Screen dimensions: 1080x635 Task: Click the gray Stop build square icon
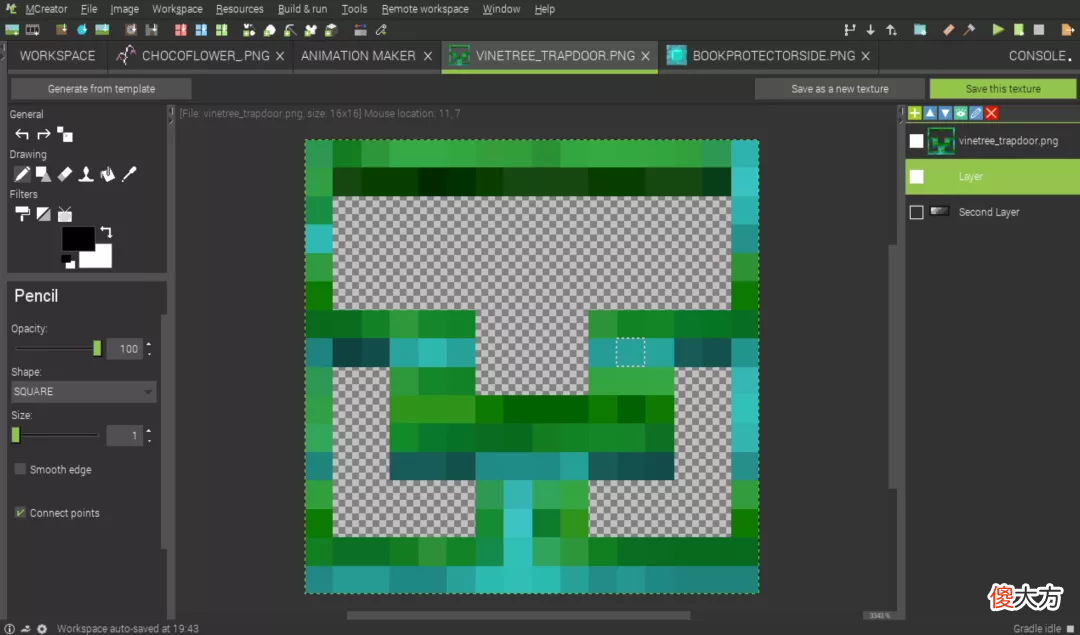tap(1039, 30)
